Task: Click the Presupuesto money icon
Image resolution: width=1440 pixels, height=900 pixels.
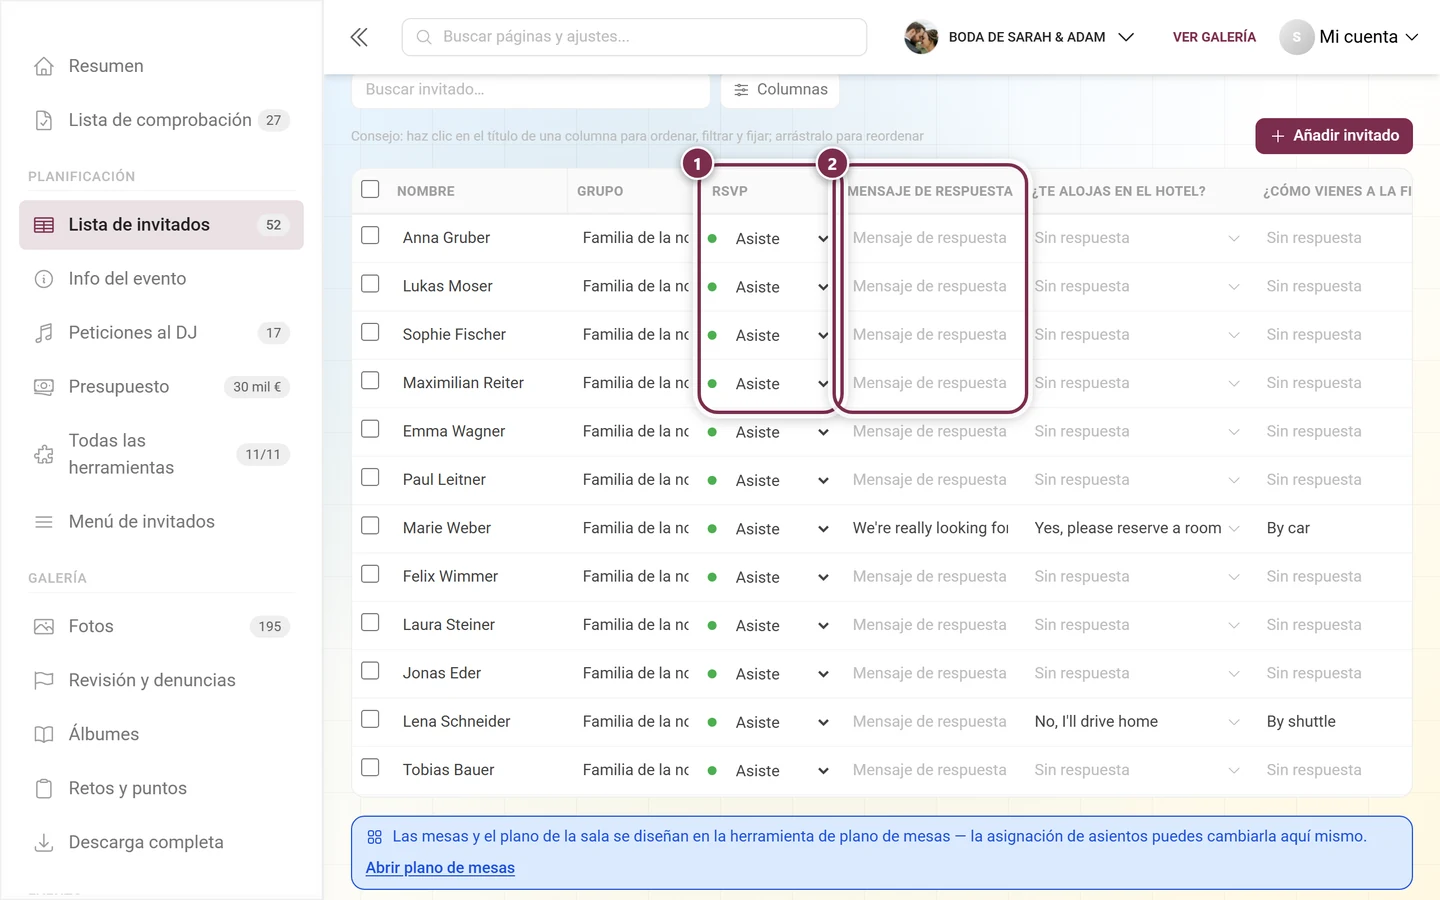Action: [44, 387]
